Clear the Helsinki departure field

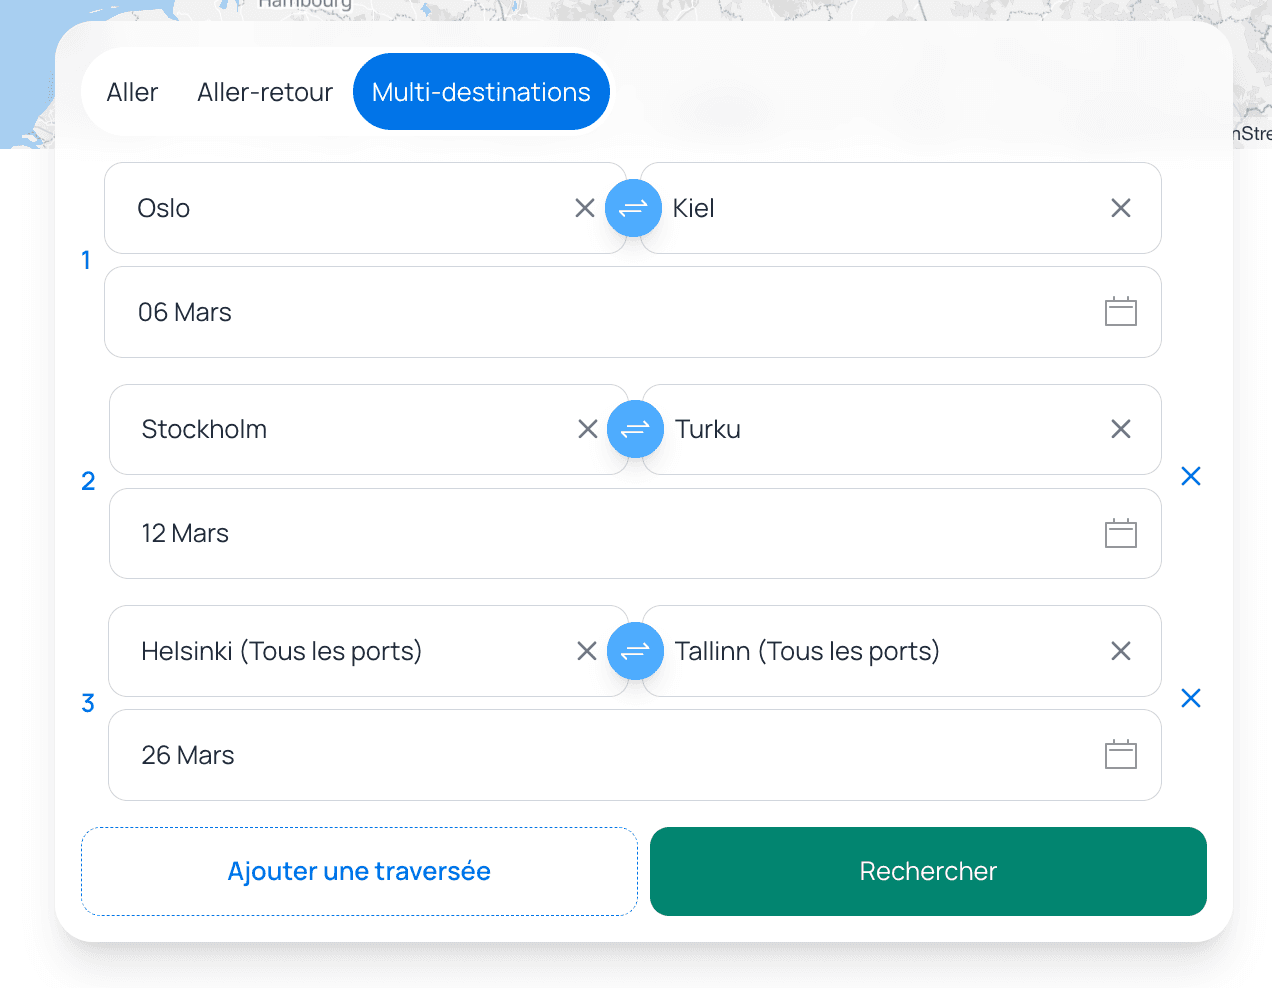[x=587, y=651]
